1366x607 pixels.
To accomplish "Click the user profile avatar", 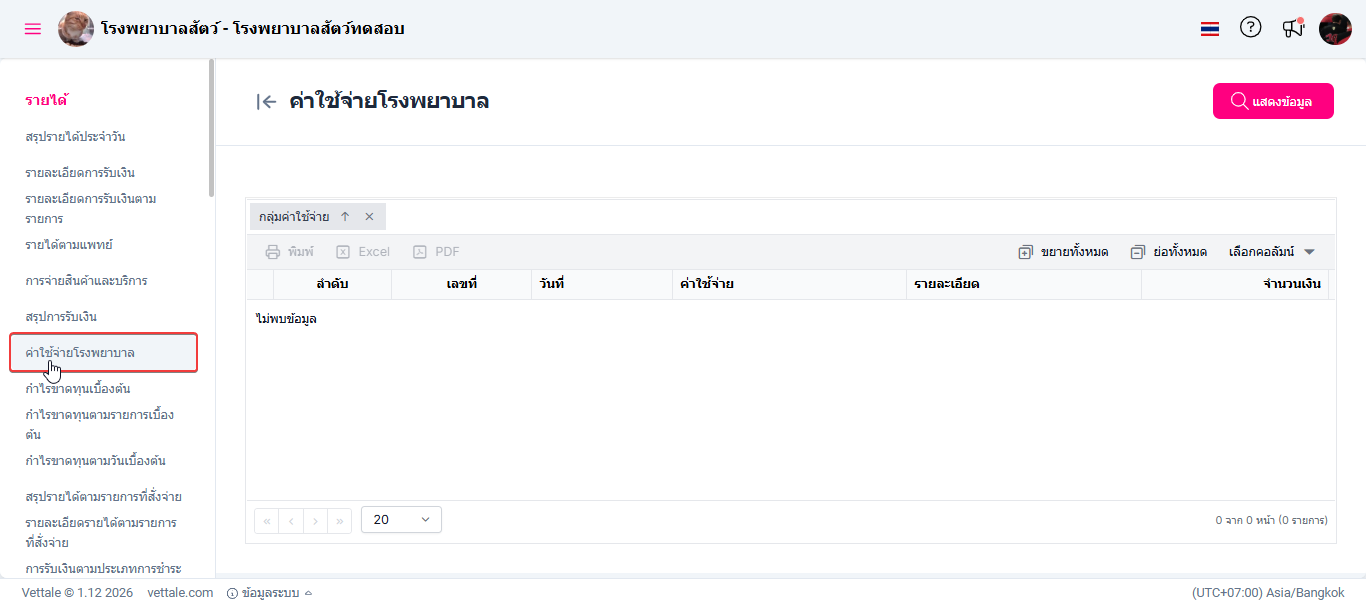I will [1335, 29].
